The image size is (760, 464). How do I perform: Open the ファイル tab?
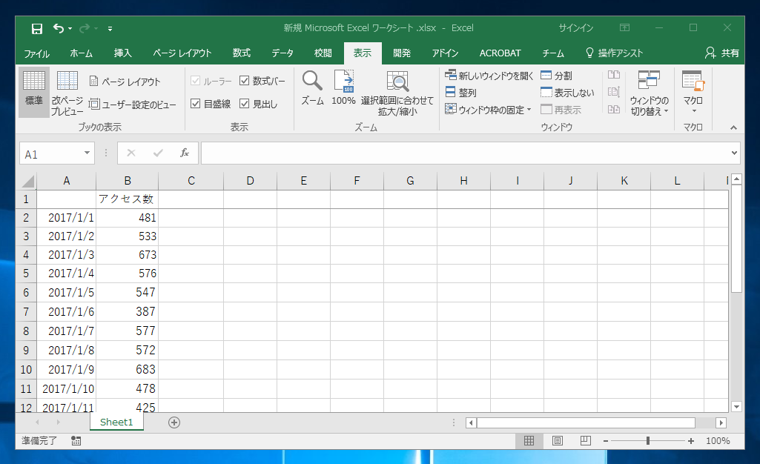click(37, 53)
